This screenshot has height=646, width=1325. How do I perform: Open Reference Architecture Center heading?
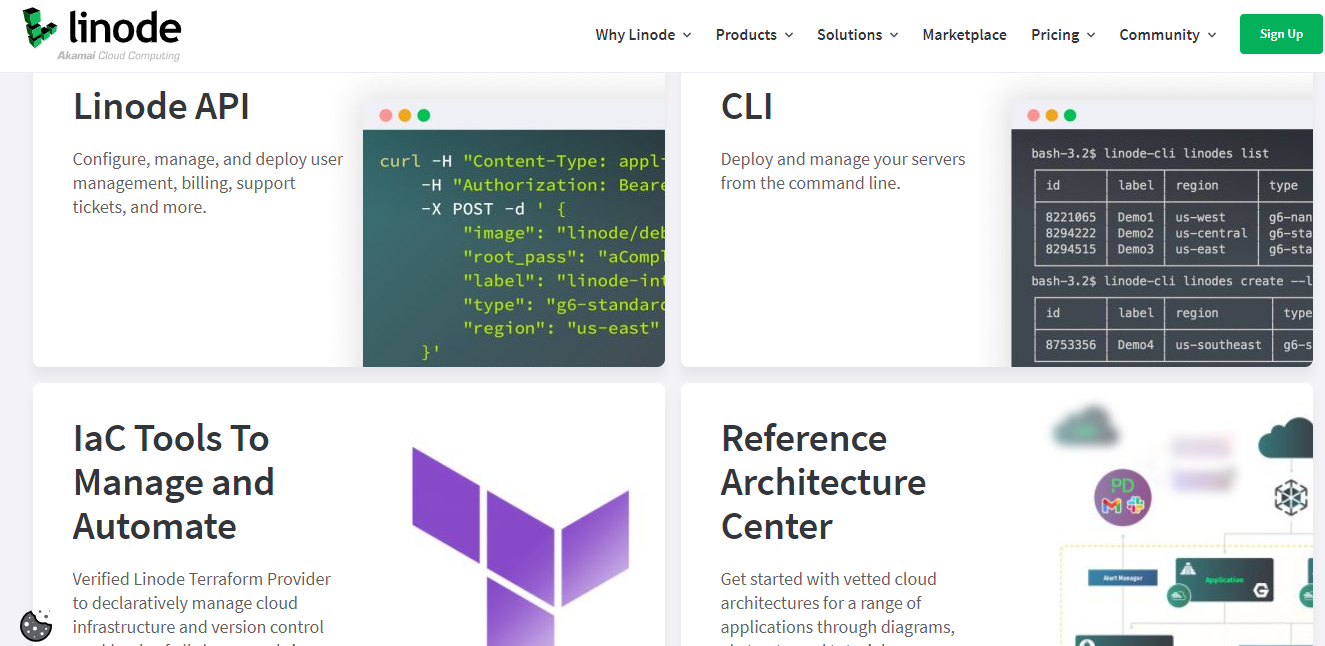823,482
